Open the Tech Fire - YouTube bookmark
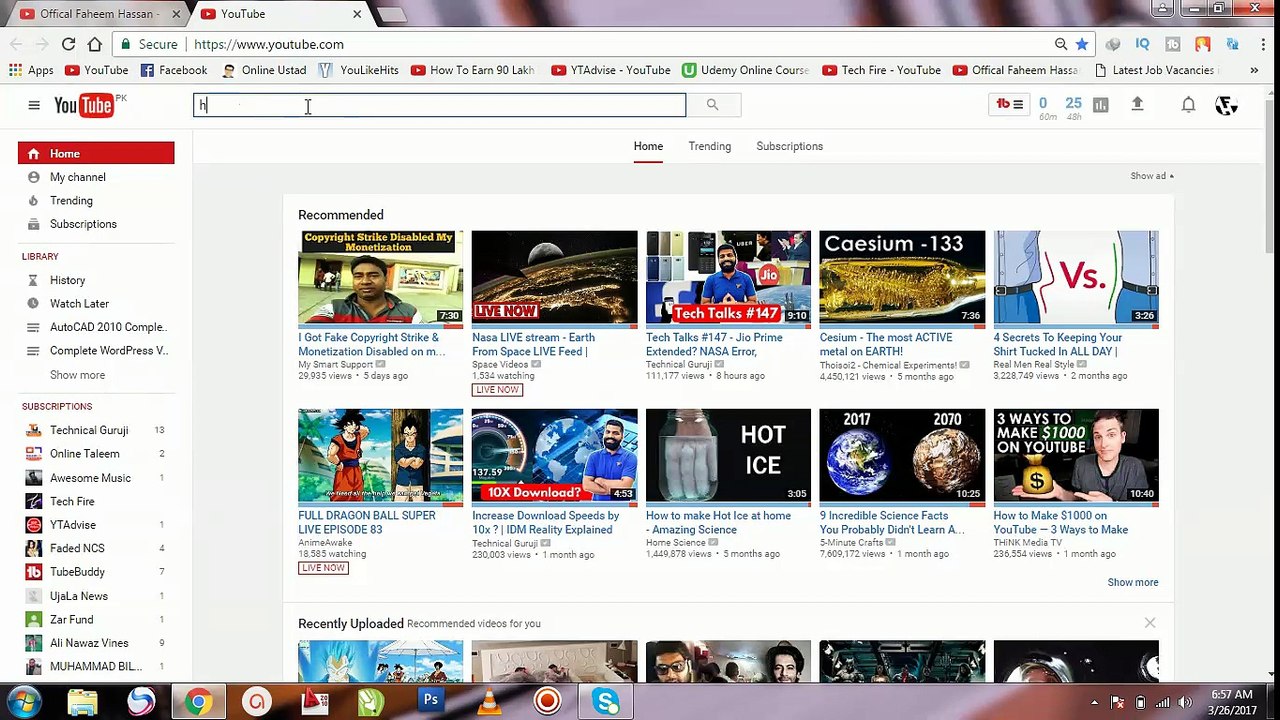The height and width of the screenshot is (720, 1280). (x=881, y=70)
